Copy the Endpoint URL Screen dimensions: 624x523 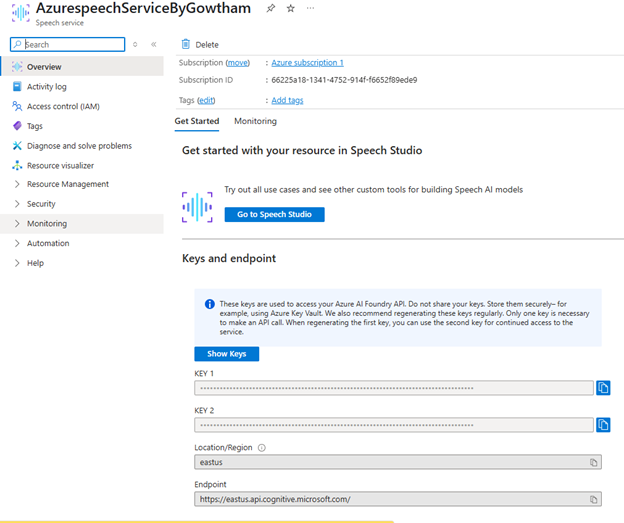click(x=594, y=499)
